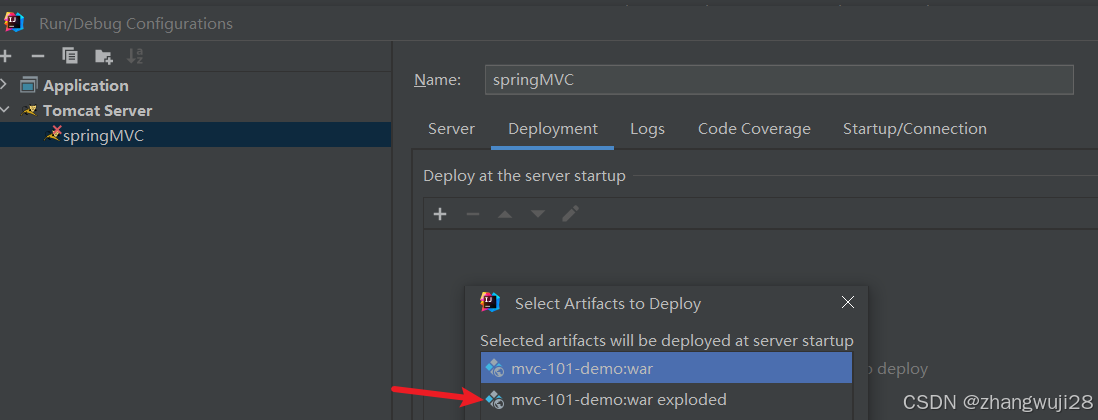This screenshot has height=420, width=1098.
Task: Switch to the Server tab
Action: coord(452,129)
